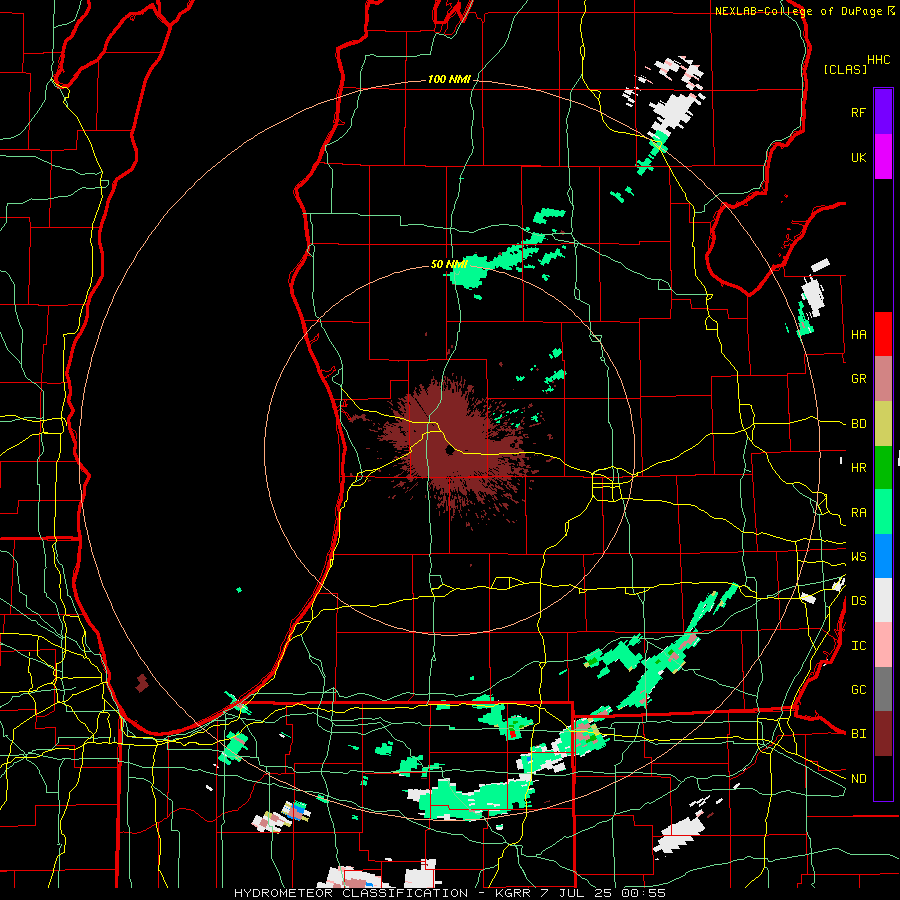Click the HR legend label

(x=858, y=468)
